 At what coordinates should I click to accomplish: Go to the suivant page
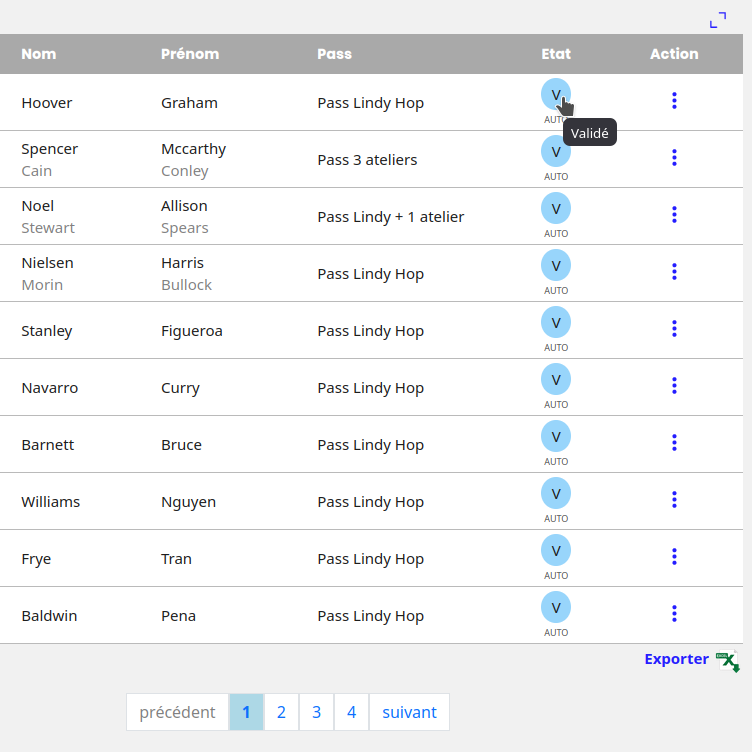click(x=409, y=712)
